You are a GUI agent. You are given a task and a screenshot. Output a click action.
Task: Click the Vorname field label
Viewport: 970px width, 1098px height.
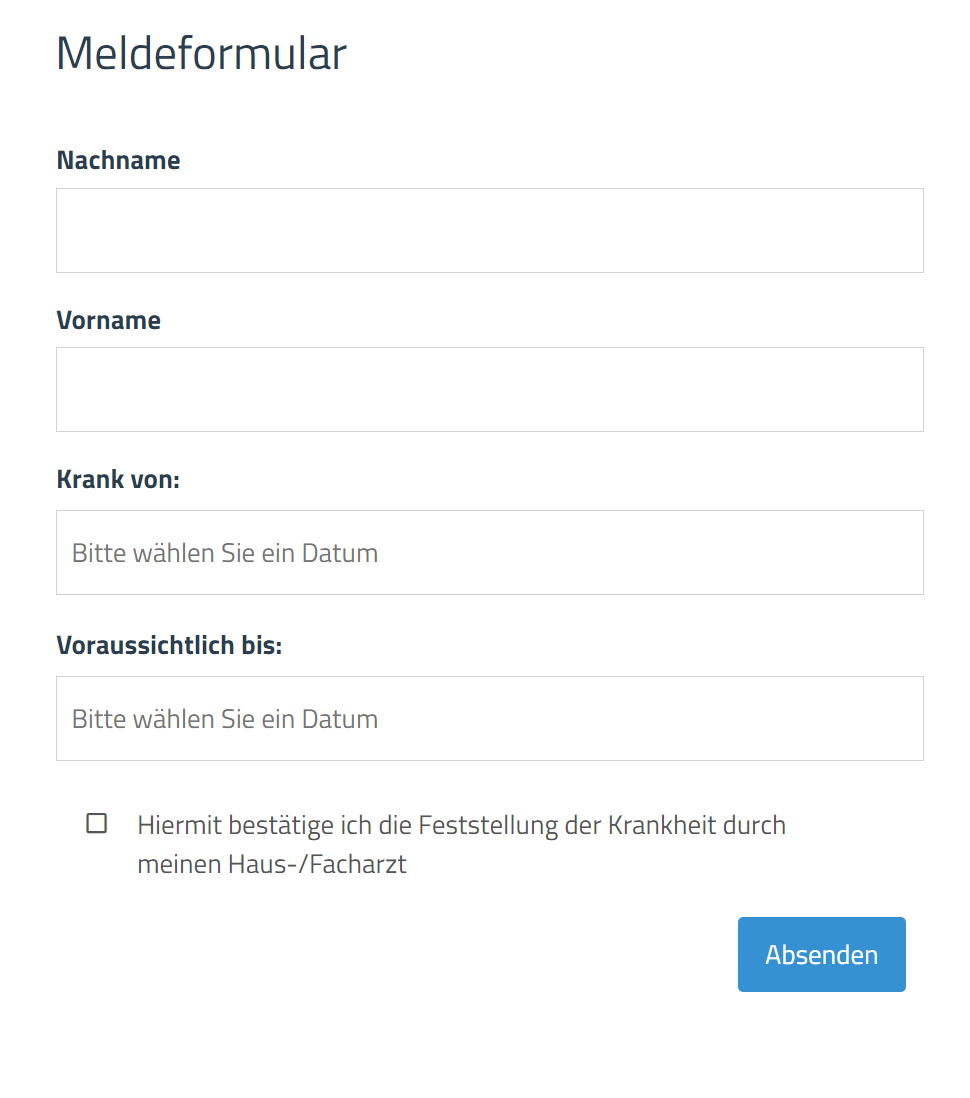click(x=109, y=320)
